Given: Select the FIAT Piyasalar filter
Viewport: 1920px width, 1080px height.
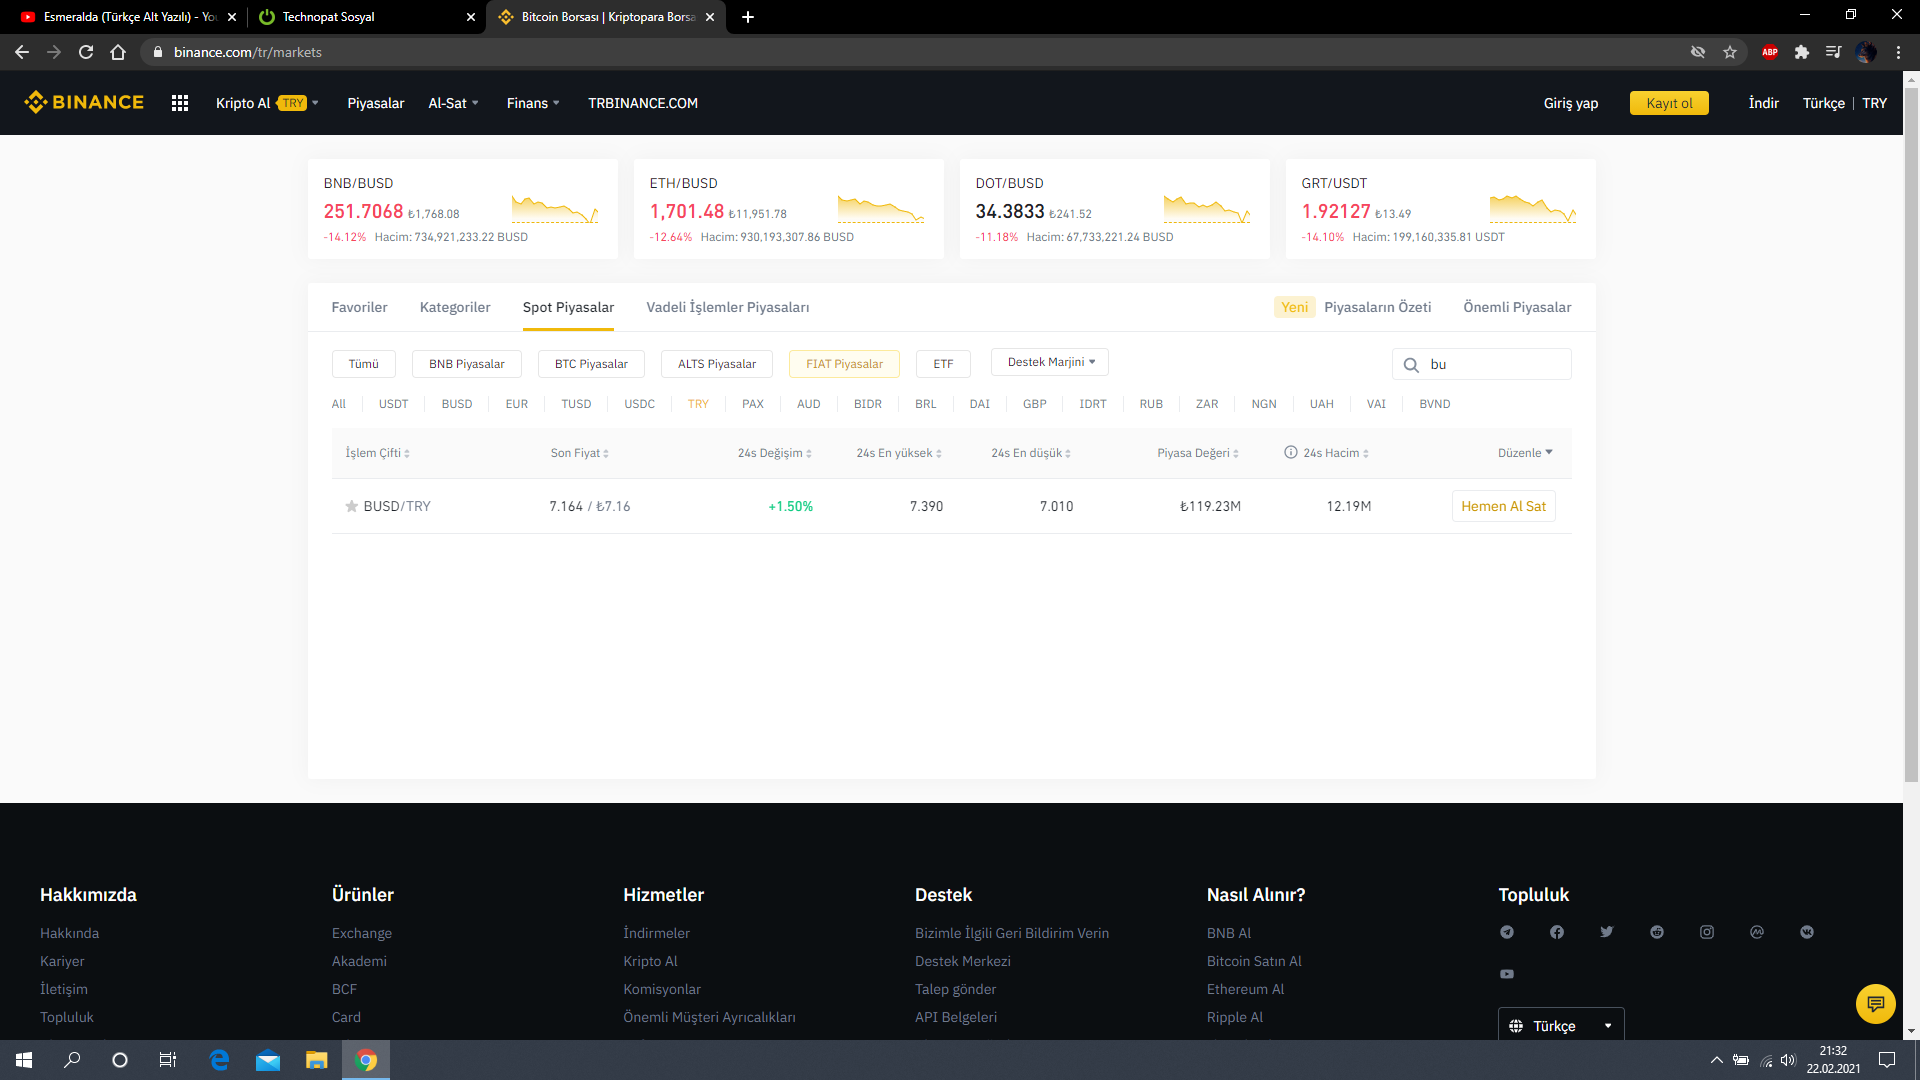Looking at the screenshot, I should tap(844, 364).
